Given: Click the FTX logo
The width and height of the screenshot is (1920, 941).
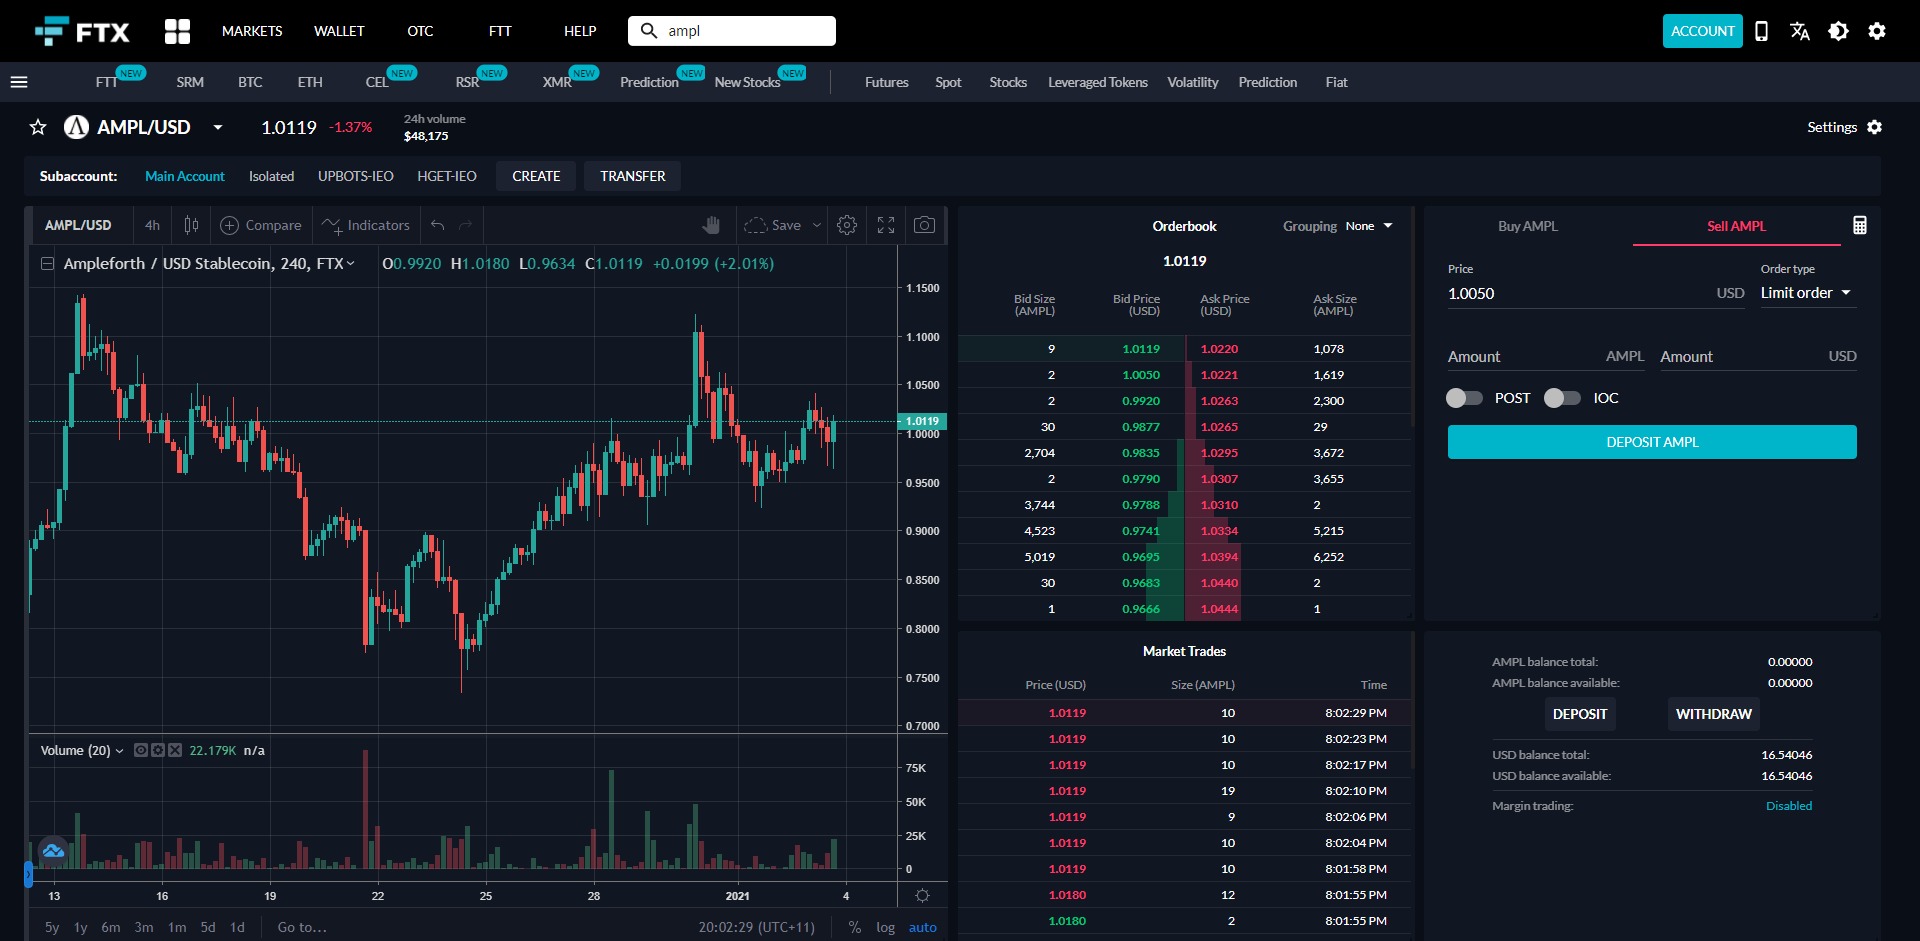Looking at the screenshot, I should tap(82, 31).
